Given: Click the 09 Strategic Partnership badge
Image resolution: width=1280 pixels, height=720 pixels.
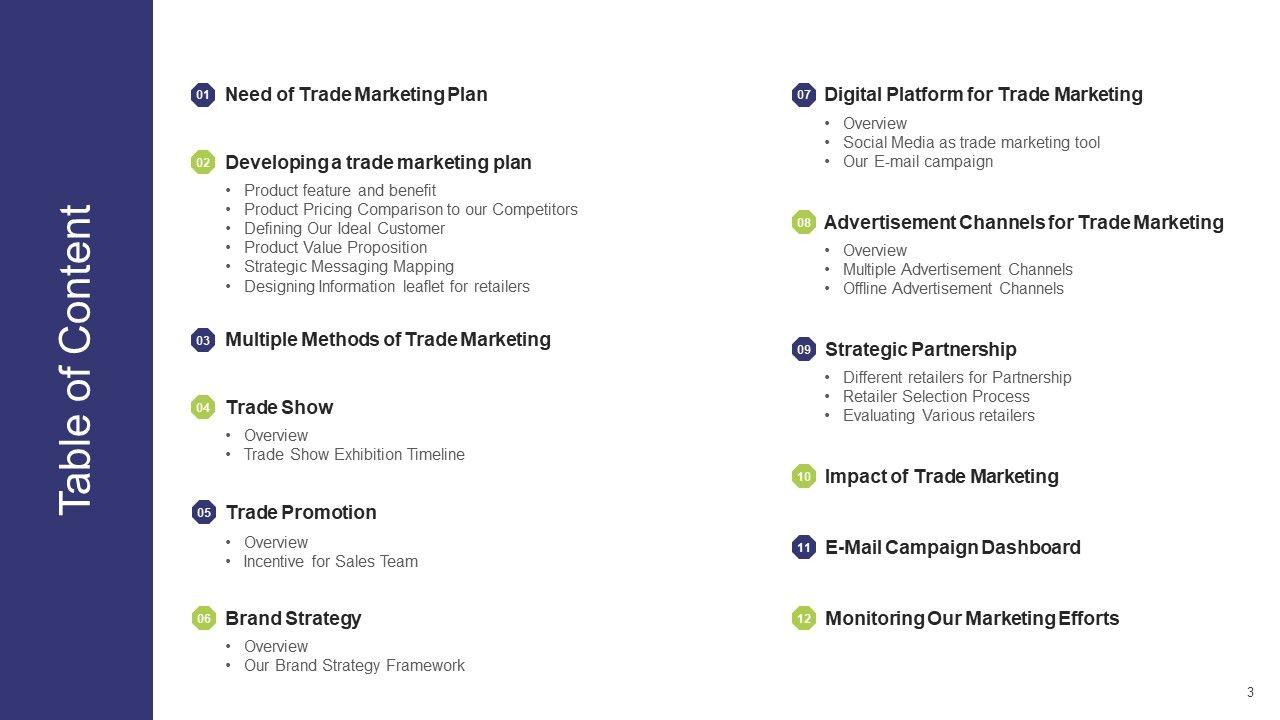Looking at the screenshot, I should click(x=804, y=349).
